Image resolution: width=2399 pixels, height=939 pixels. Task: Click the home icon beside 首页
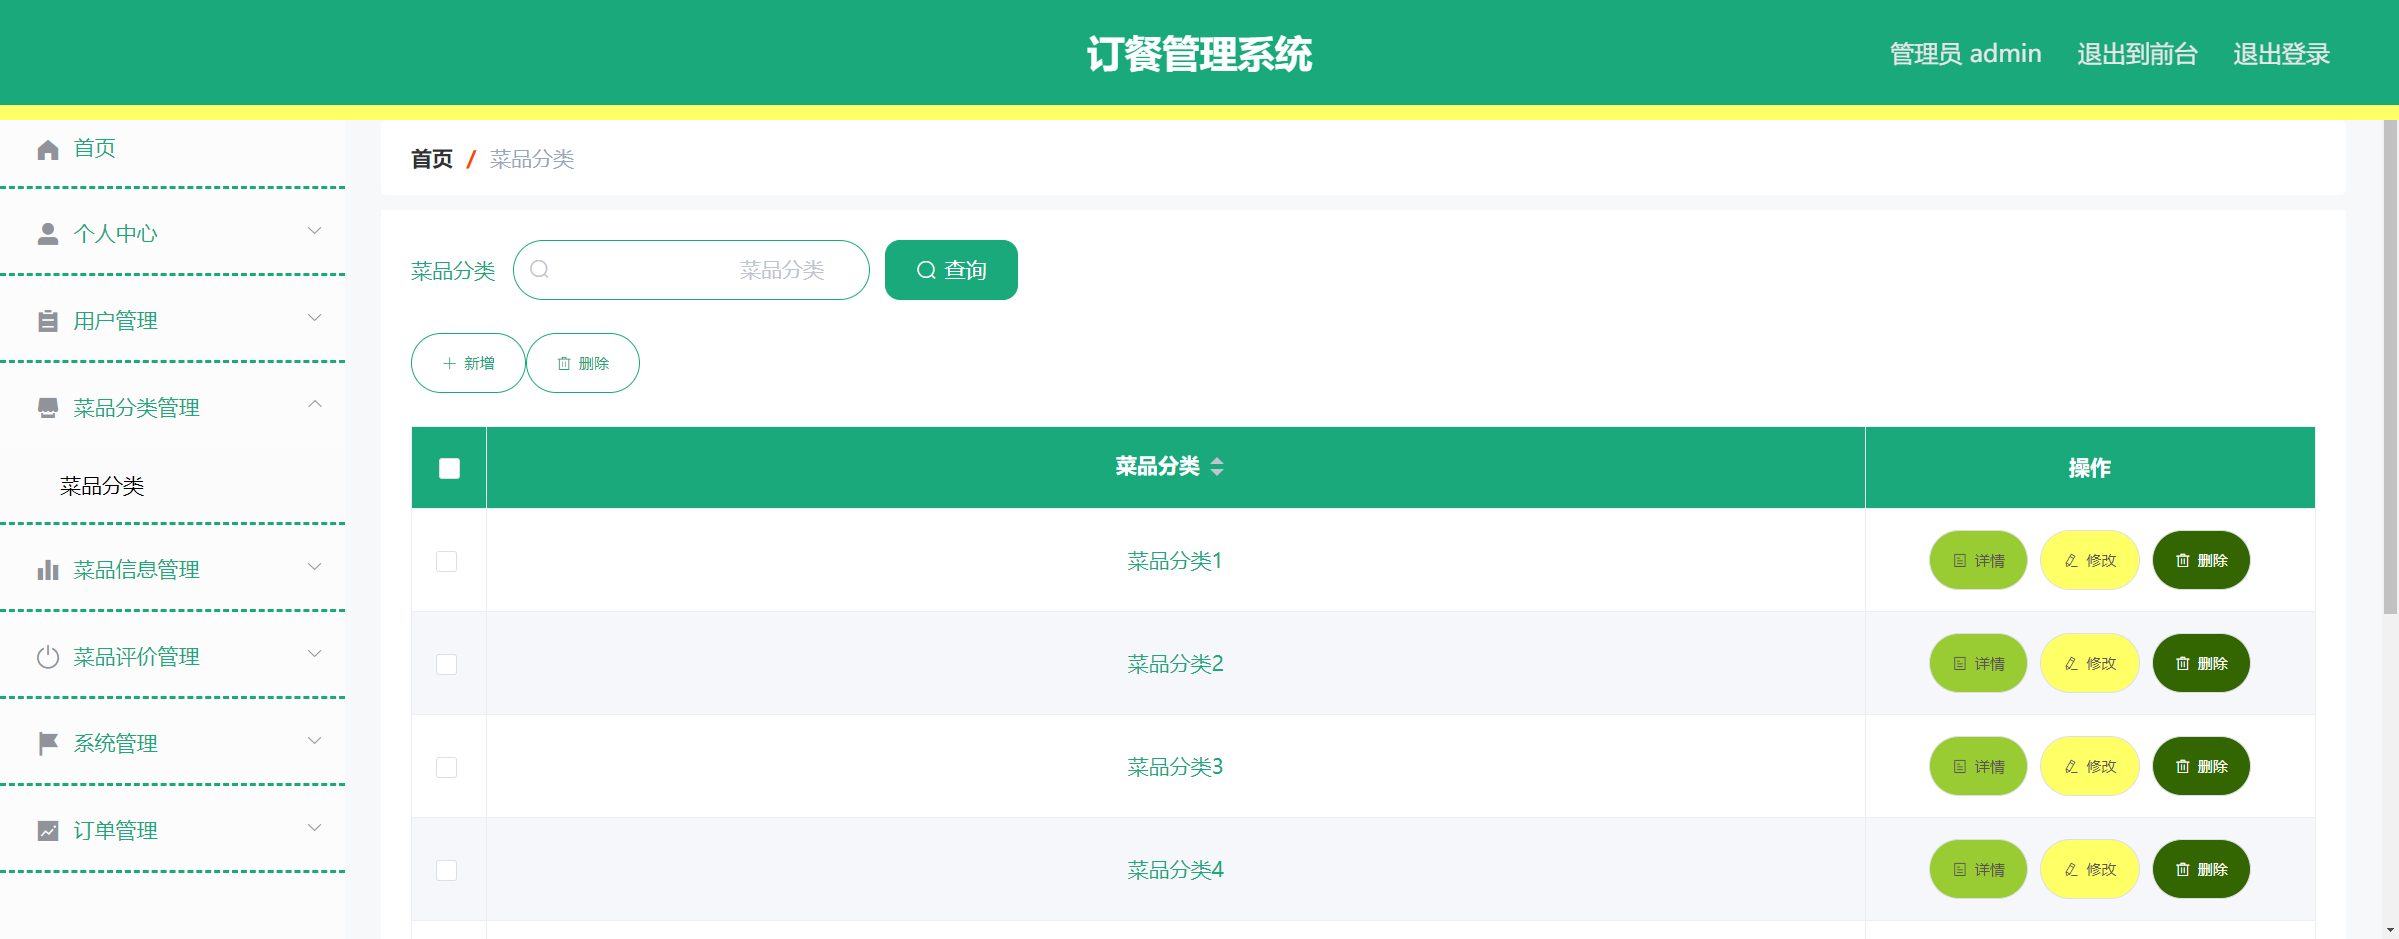(x=46, y=148)
